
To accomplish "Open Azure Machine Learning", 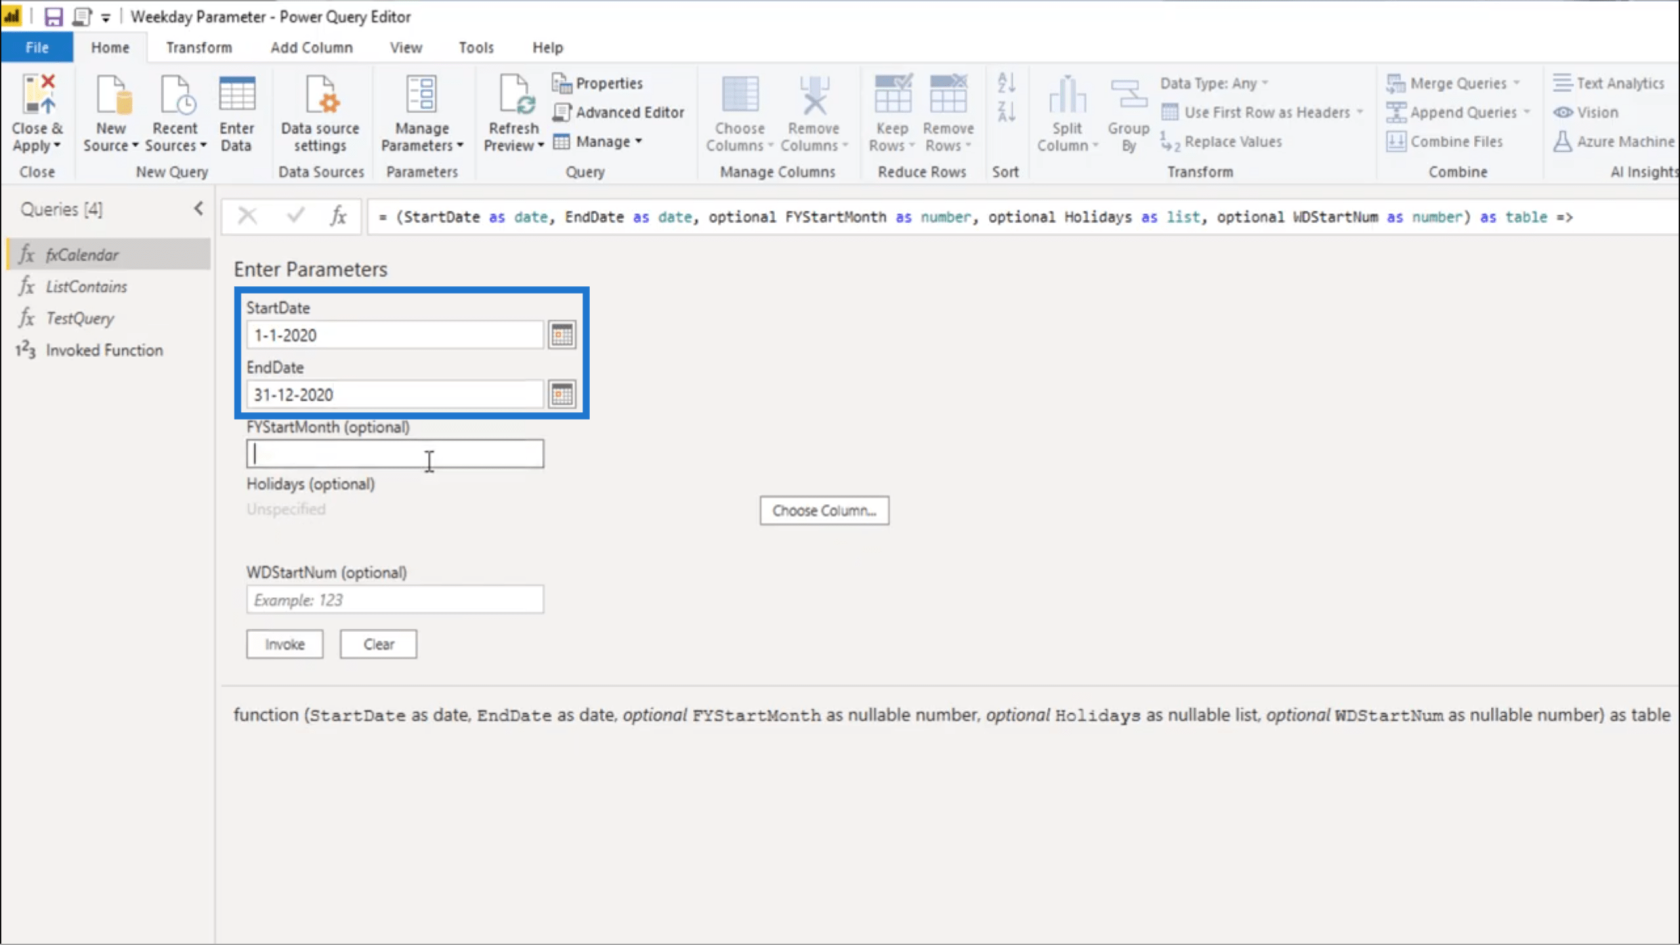I will coord(1614,141).
